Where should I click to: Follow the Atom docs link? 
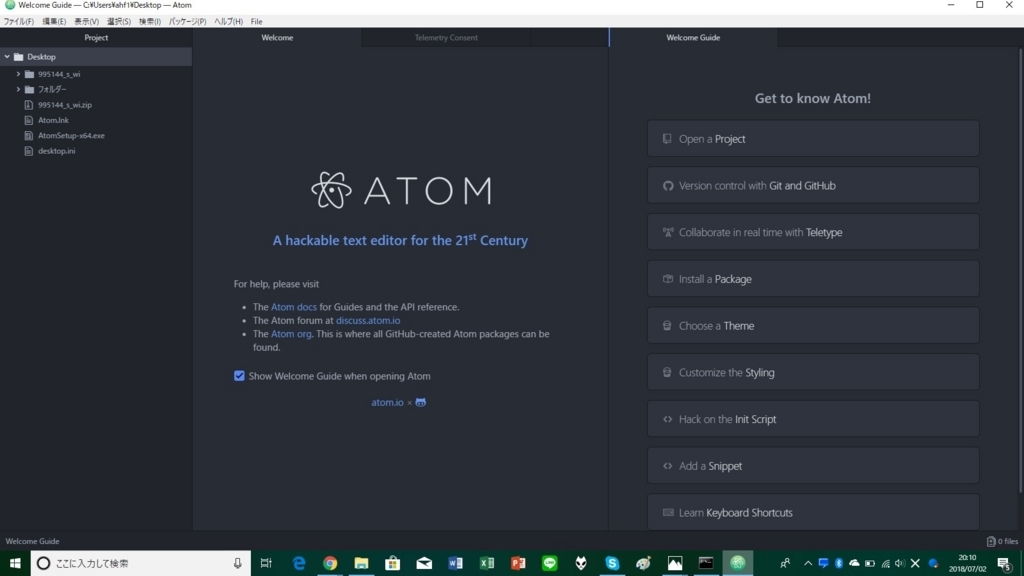pyautogui.click(x=294, y=307)
